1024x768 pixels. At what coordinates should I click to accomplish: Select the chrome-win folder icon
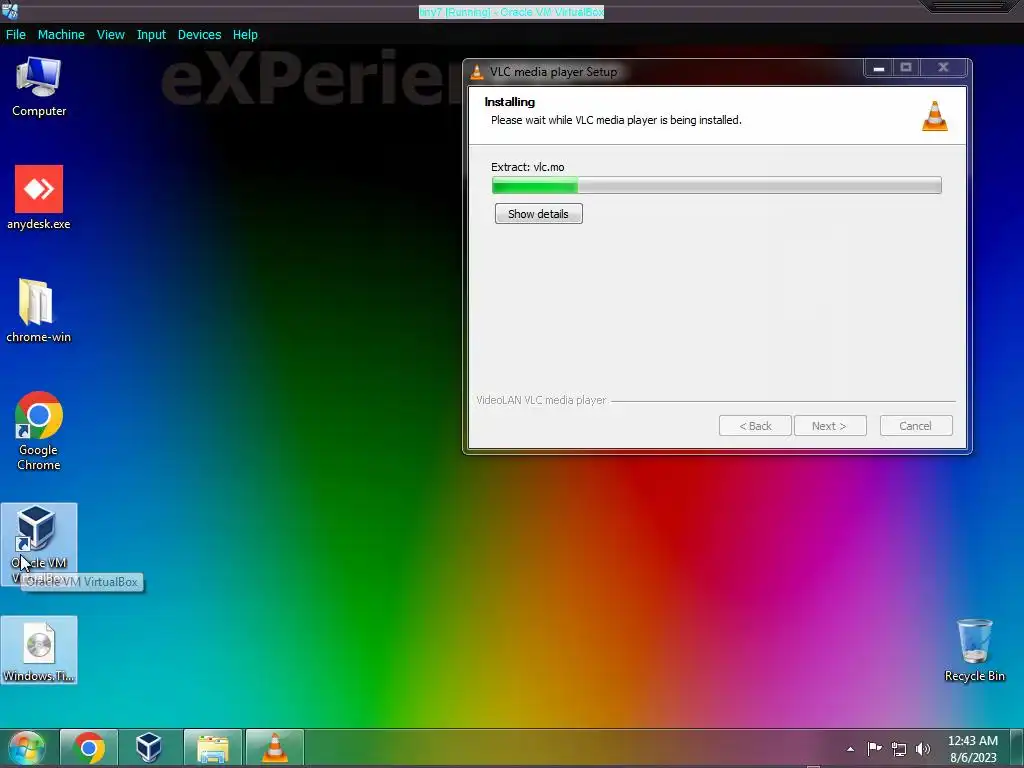[39, 311]
